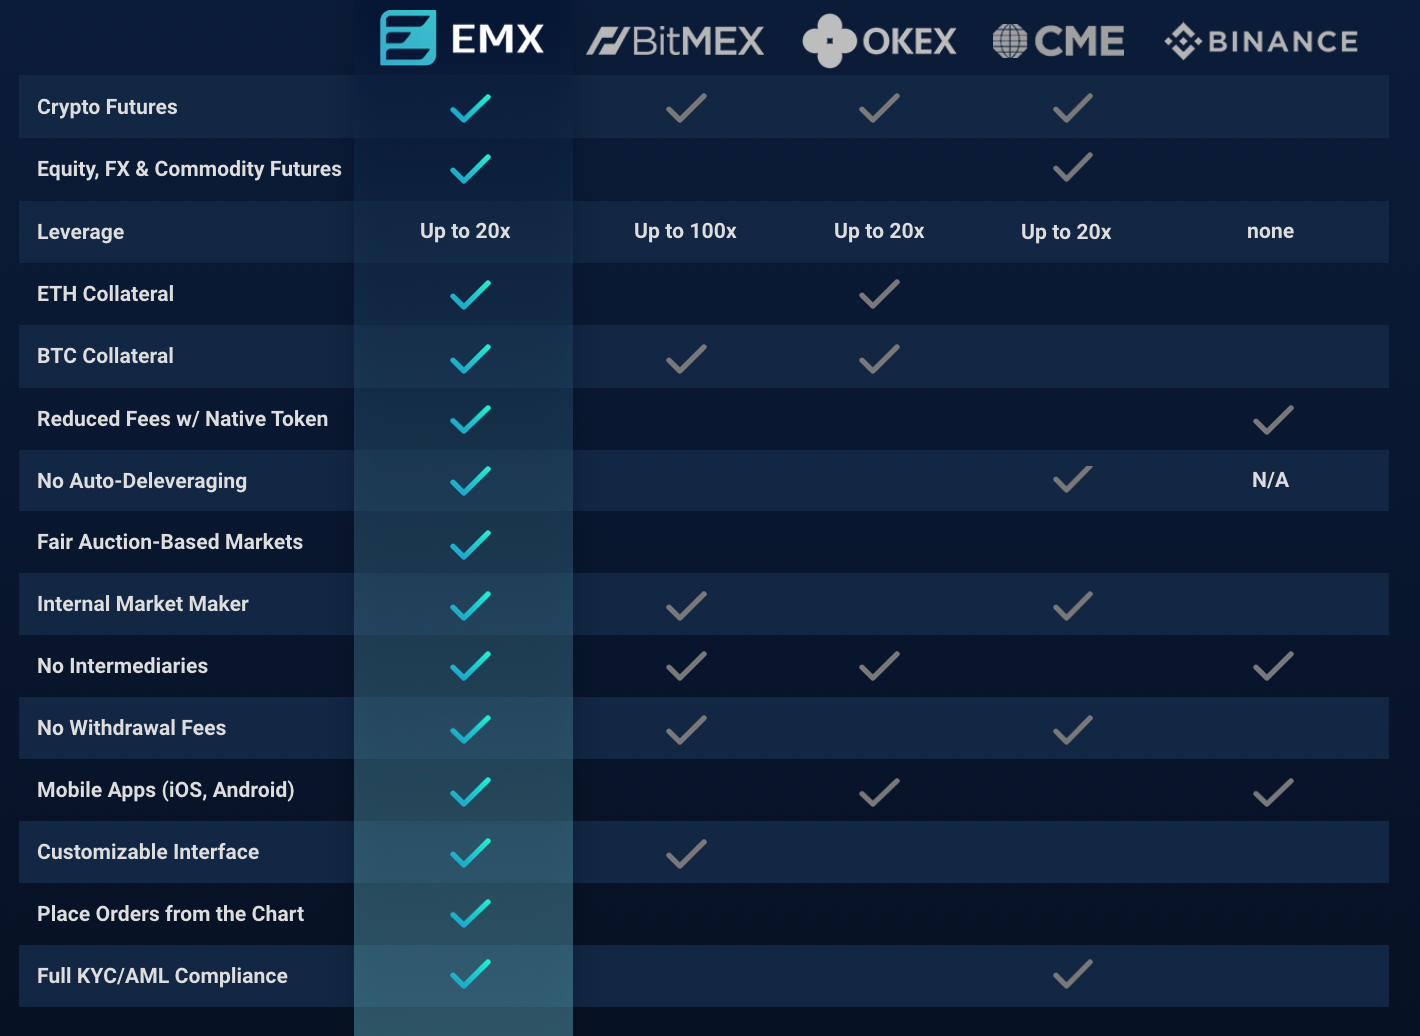Click the Binance diamond logo
Screen dimensions: 1420x1036
[1183, 41]
